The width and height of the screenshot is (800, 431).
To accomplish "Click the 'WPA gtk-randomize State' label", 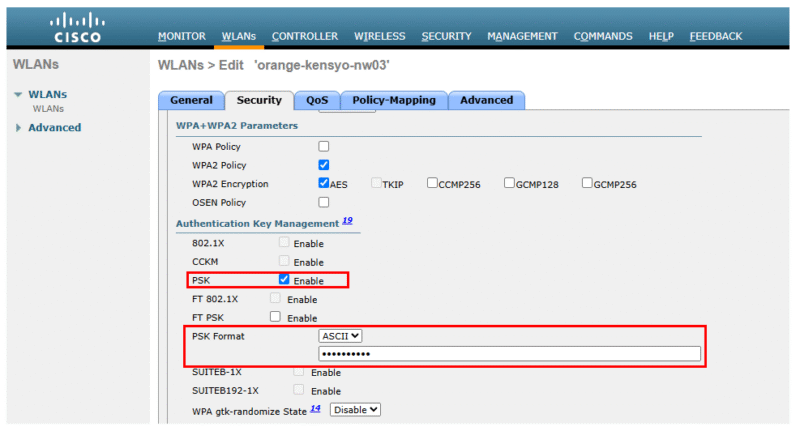I will coord(249,411).
